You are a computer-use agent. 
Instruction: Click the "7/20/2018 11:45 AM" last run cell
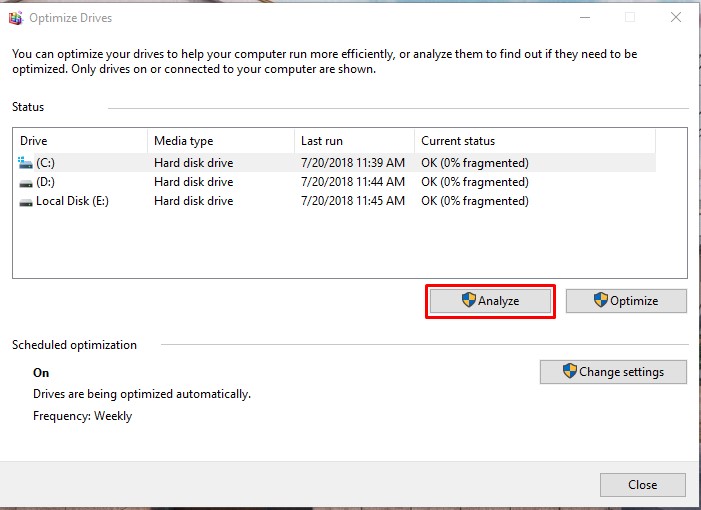pyautogui.click(x=353, y=201)
